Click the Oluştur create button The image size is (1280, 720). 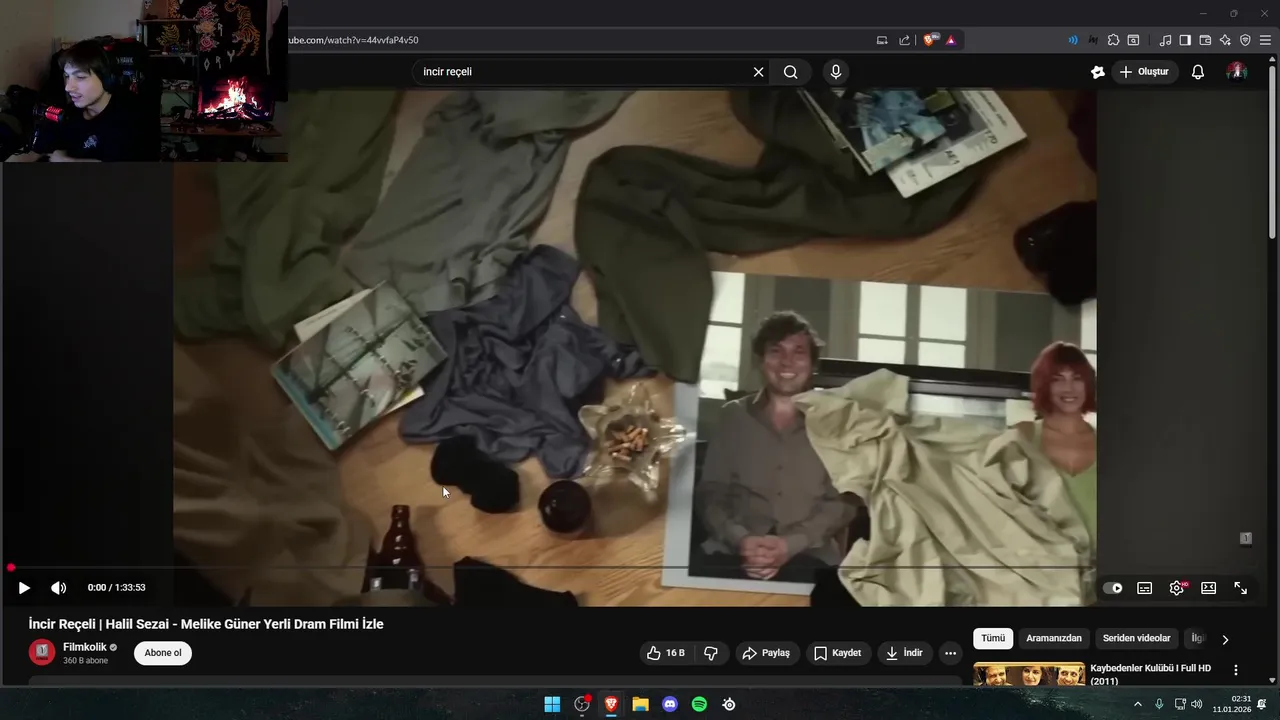pos(1144,72)
